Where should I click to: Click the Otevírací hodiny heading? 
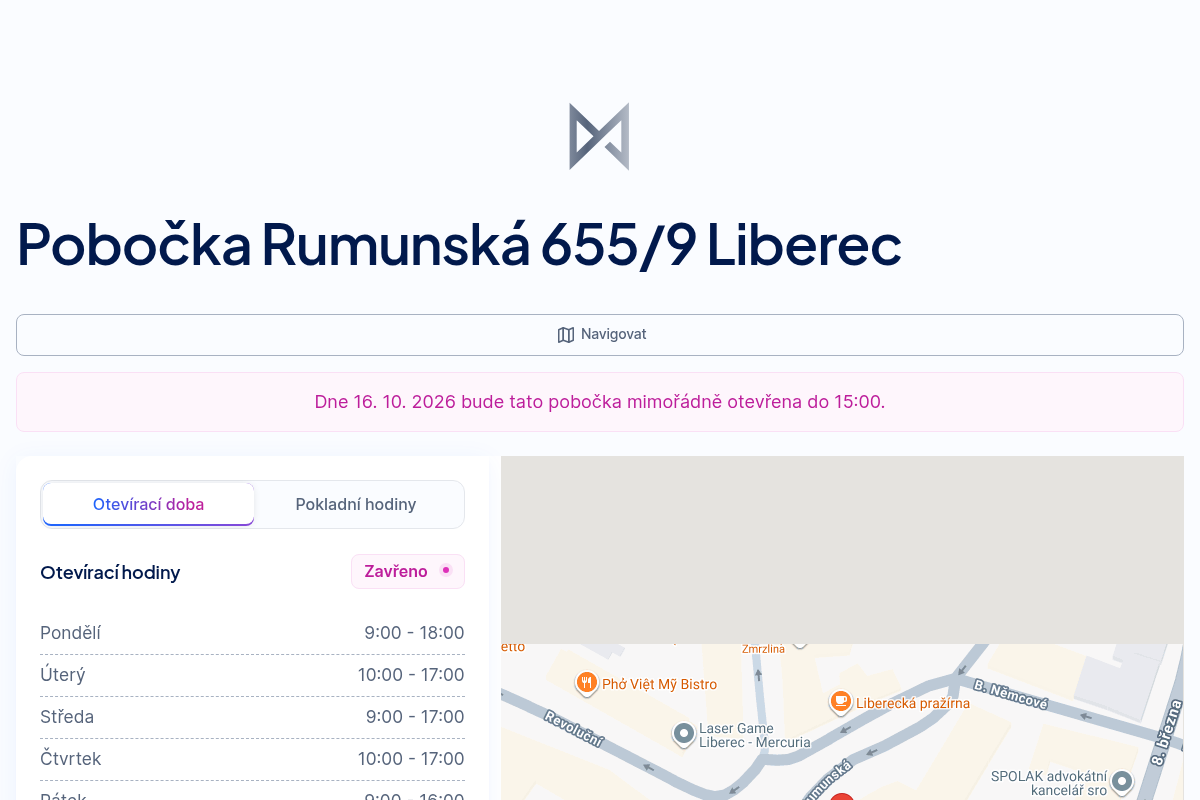coord(110,573)
